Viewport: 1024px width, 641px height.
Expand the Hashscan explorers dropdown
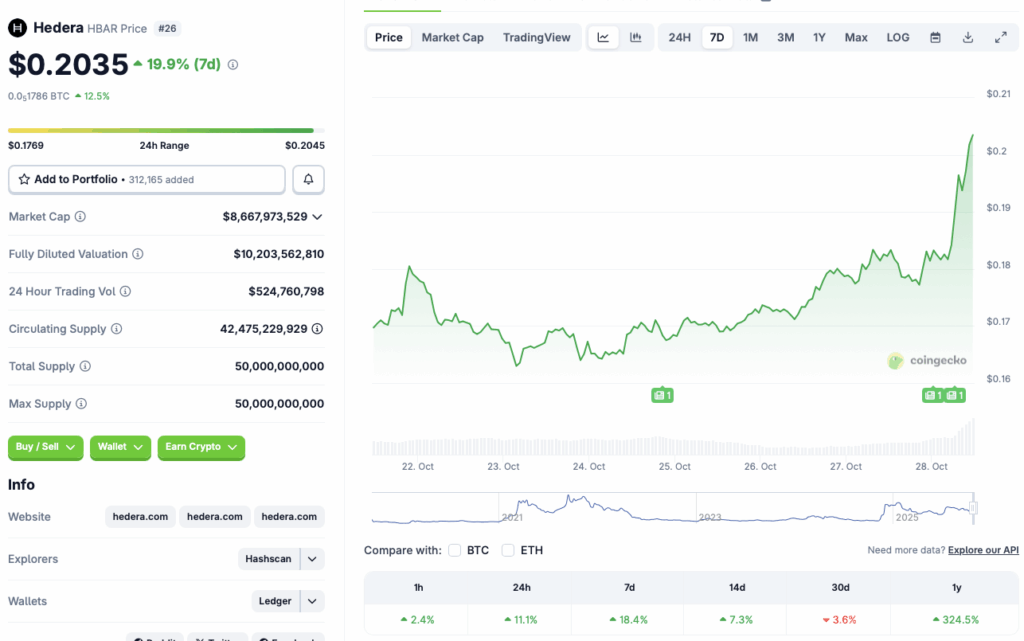click(x=313, y=559)
